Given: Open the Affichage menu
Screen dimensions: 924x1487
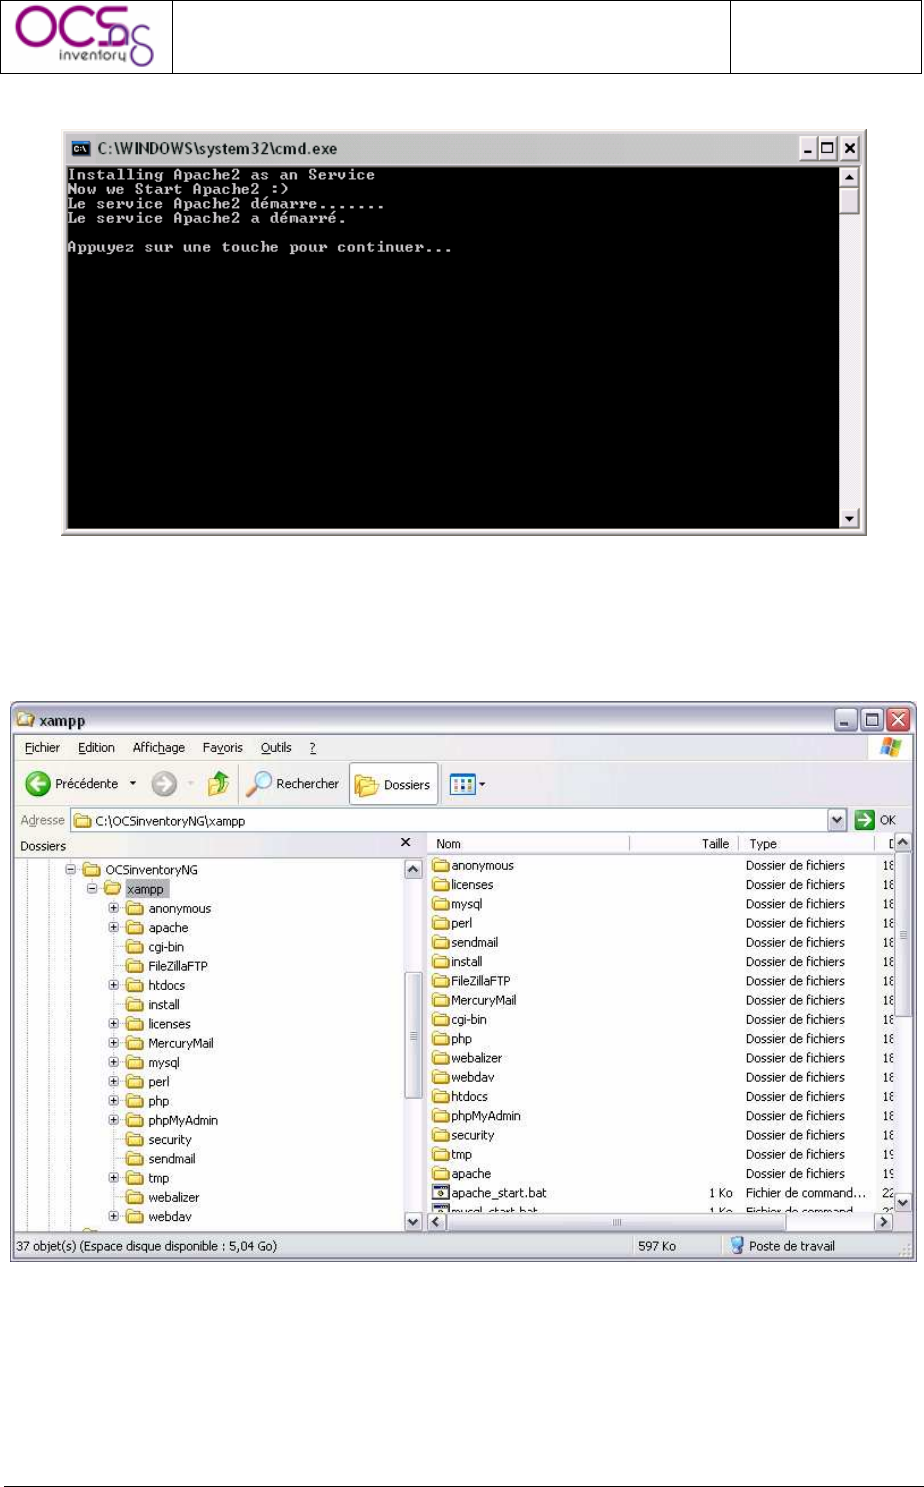Looking at the screenshot, I should [159, 748].
